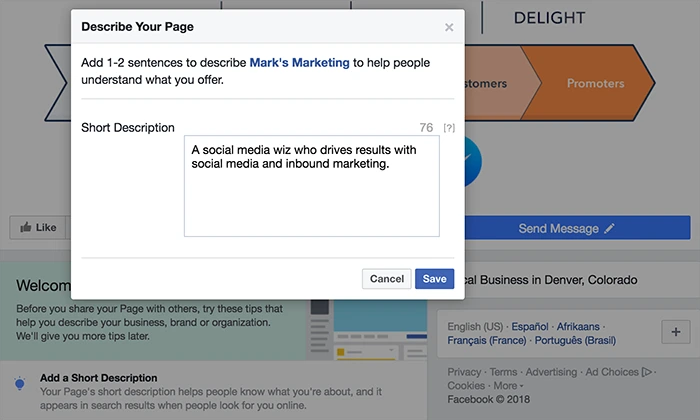This screenshot has height=420, width=700.
Task: Open the Mark's Marketing page link
Action: click(299, 62)
